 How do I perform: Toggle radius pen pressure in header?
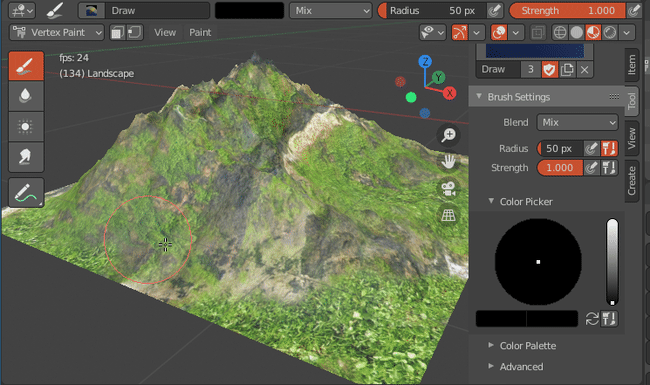(x=494, y=10)
